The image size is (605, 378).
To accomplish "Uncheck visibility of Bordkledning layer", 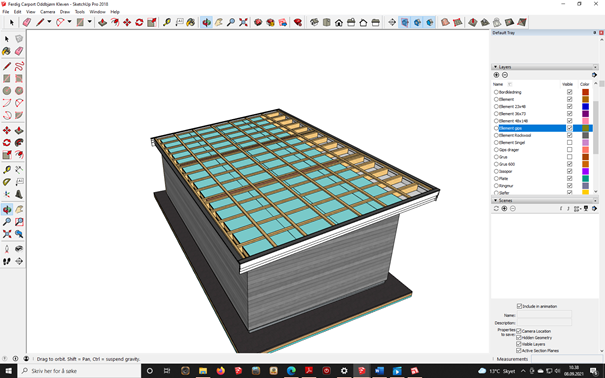I will click(x=570, y=92).
